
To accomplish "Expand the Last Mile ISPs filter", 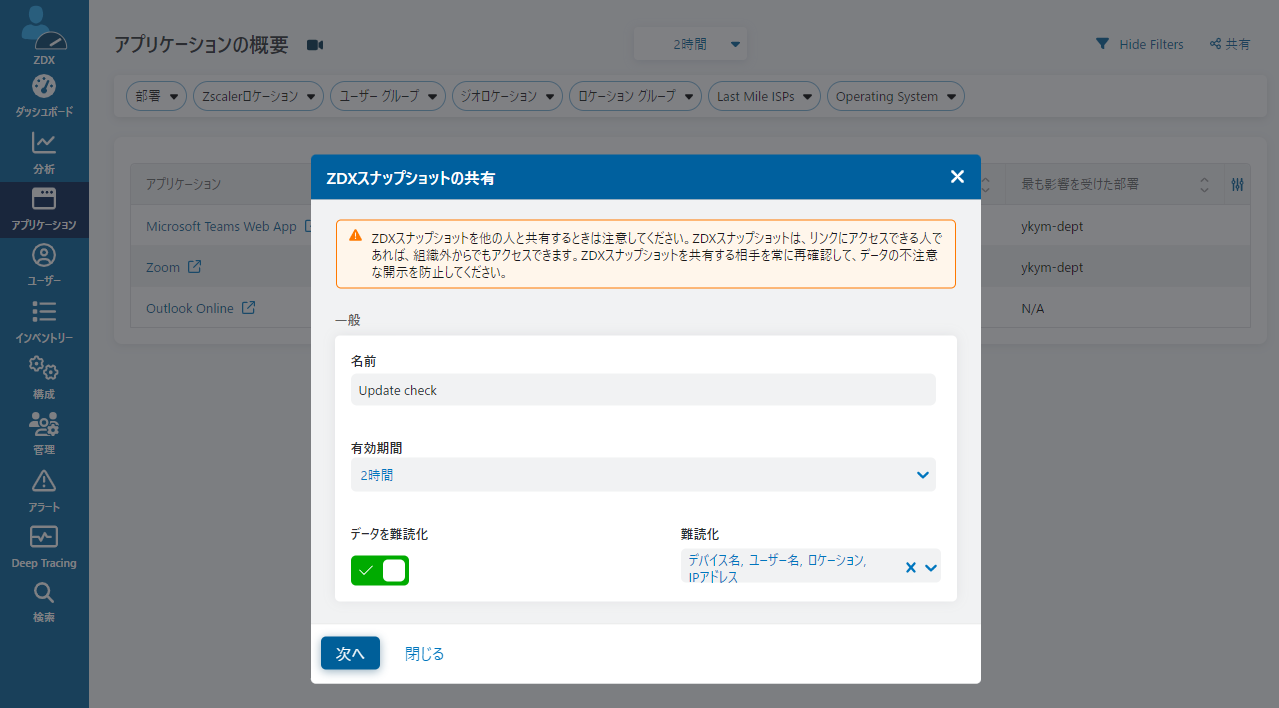I will pyautogui.click(x=764, y=96).
